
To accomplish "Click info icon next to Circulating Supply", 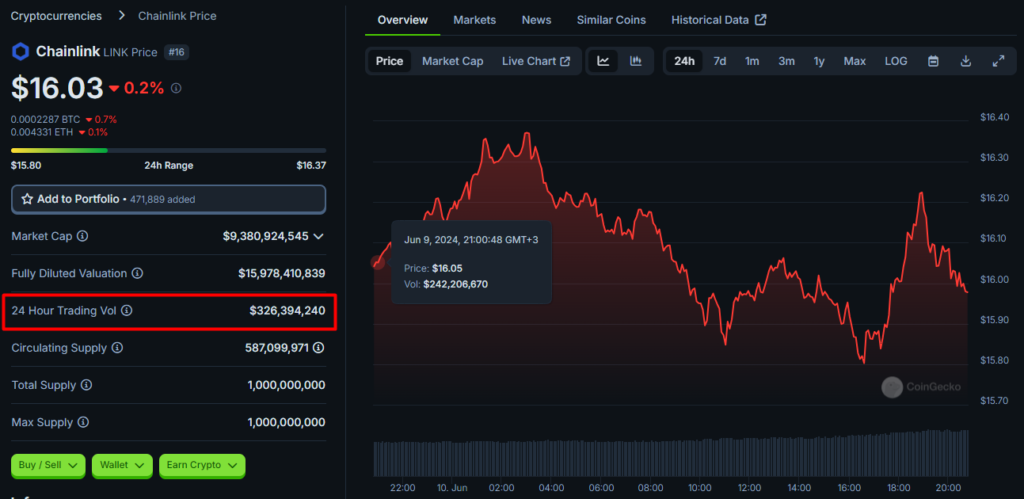I will (x=117, y=348).
